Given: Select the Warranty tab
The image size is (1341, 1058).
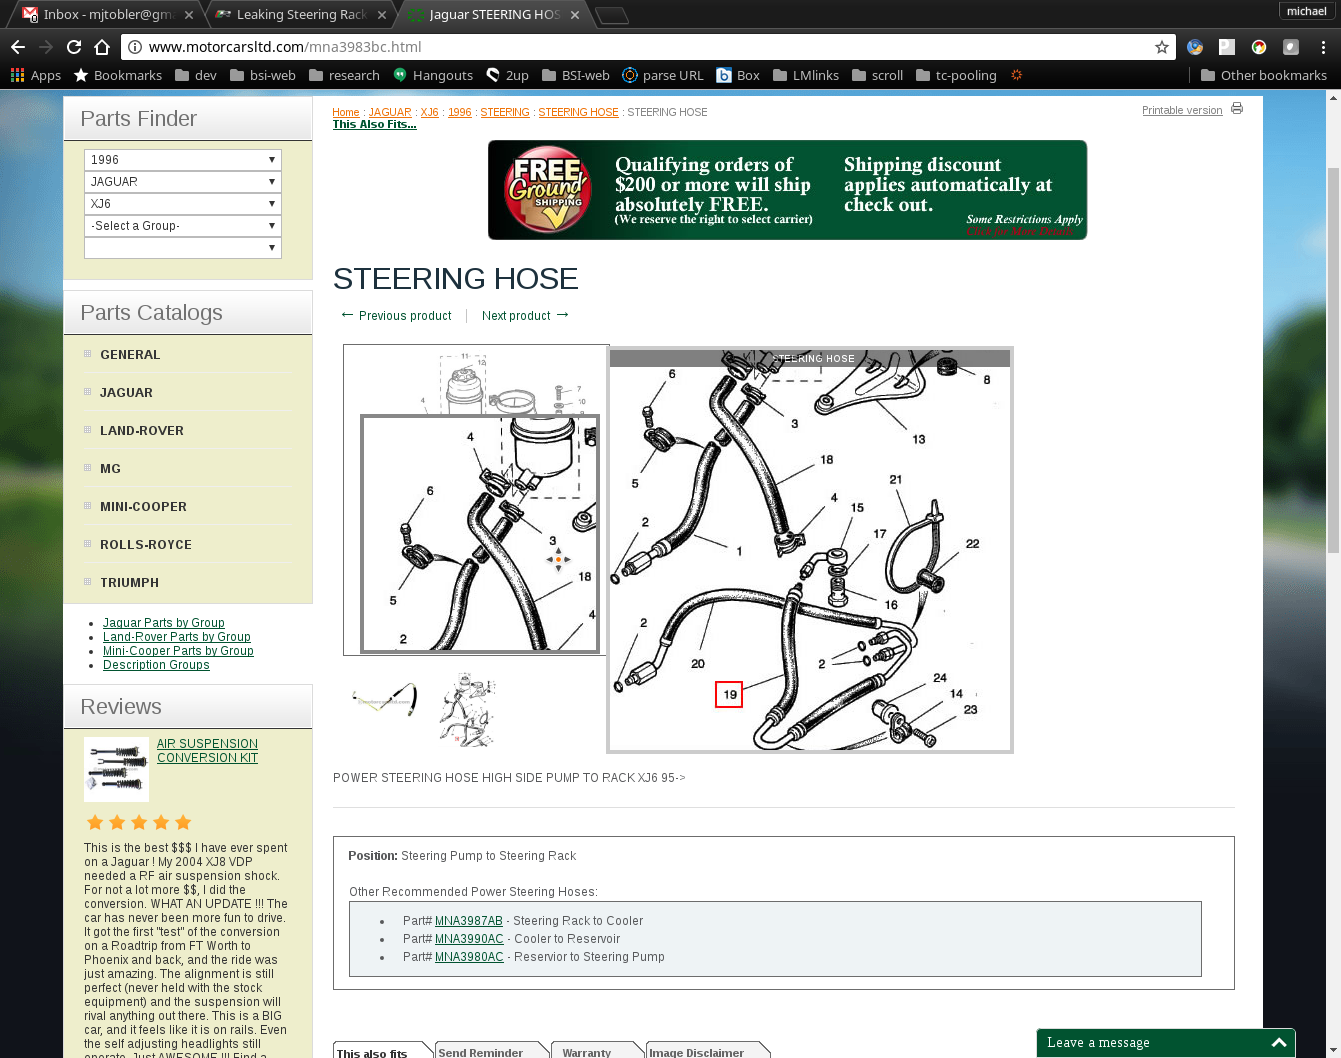Looking at the screenshot, I should 587,1052.
